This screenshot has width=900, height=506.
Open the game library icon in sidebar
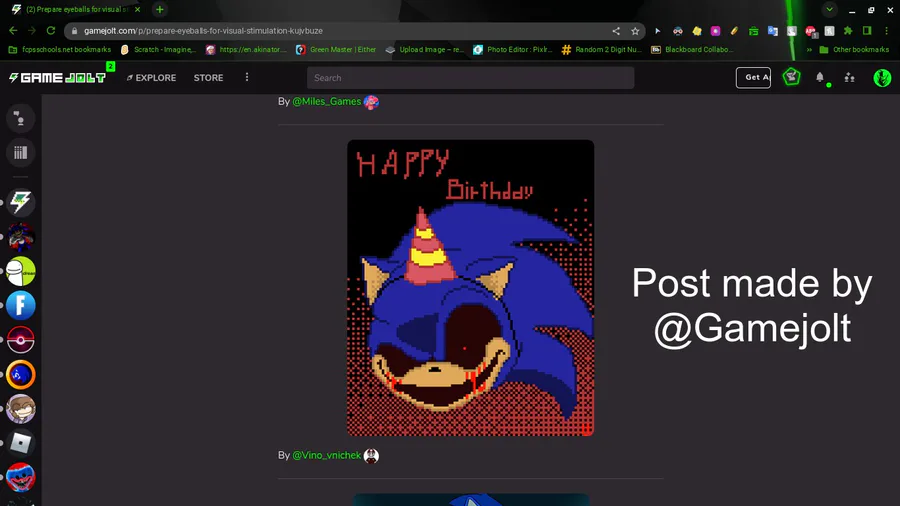pos(21,153)
